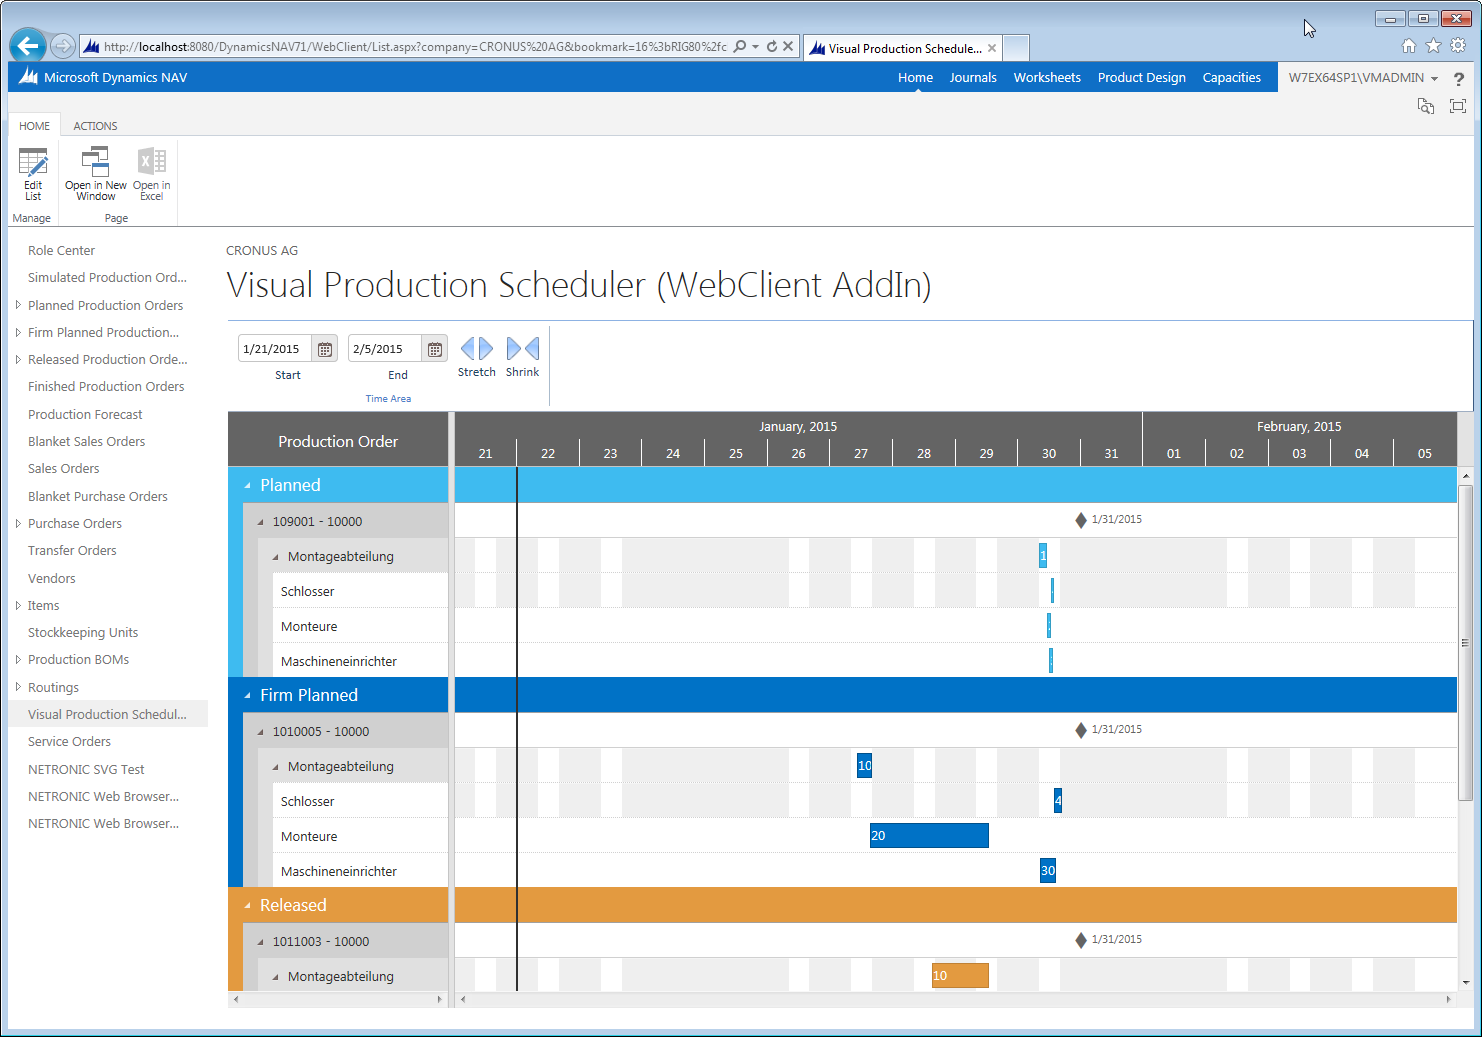Click the browser URL address field
Viewport: 1482px width, 1037px height.
(x=415, y=46)
